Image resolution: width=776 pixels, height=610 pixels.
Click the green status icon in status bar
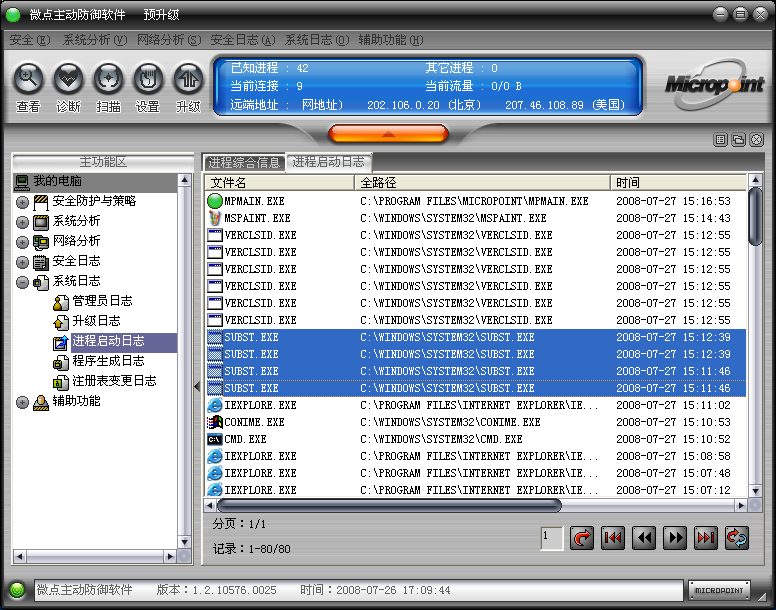tap(17, 590)
